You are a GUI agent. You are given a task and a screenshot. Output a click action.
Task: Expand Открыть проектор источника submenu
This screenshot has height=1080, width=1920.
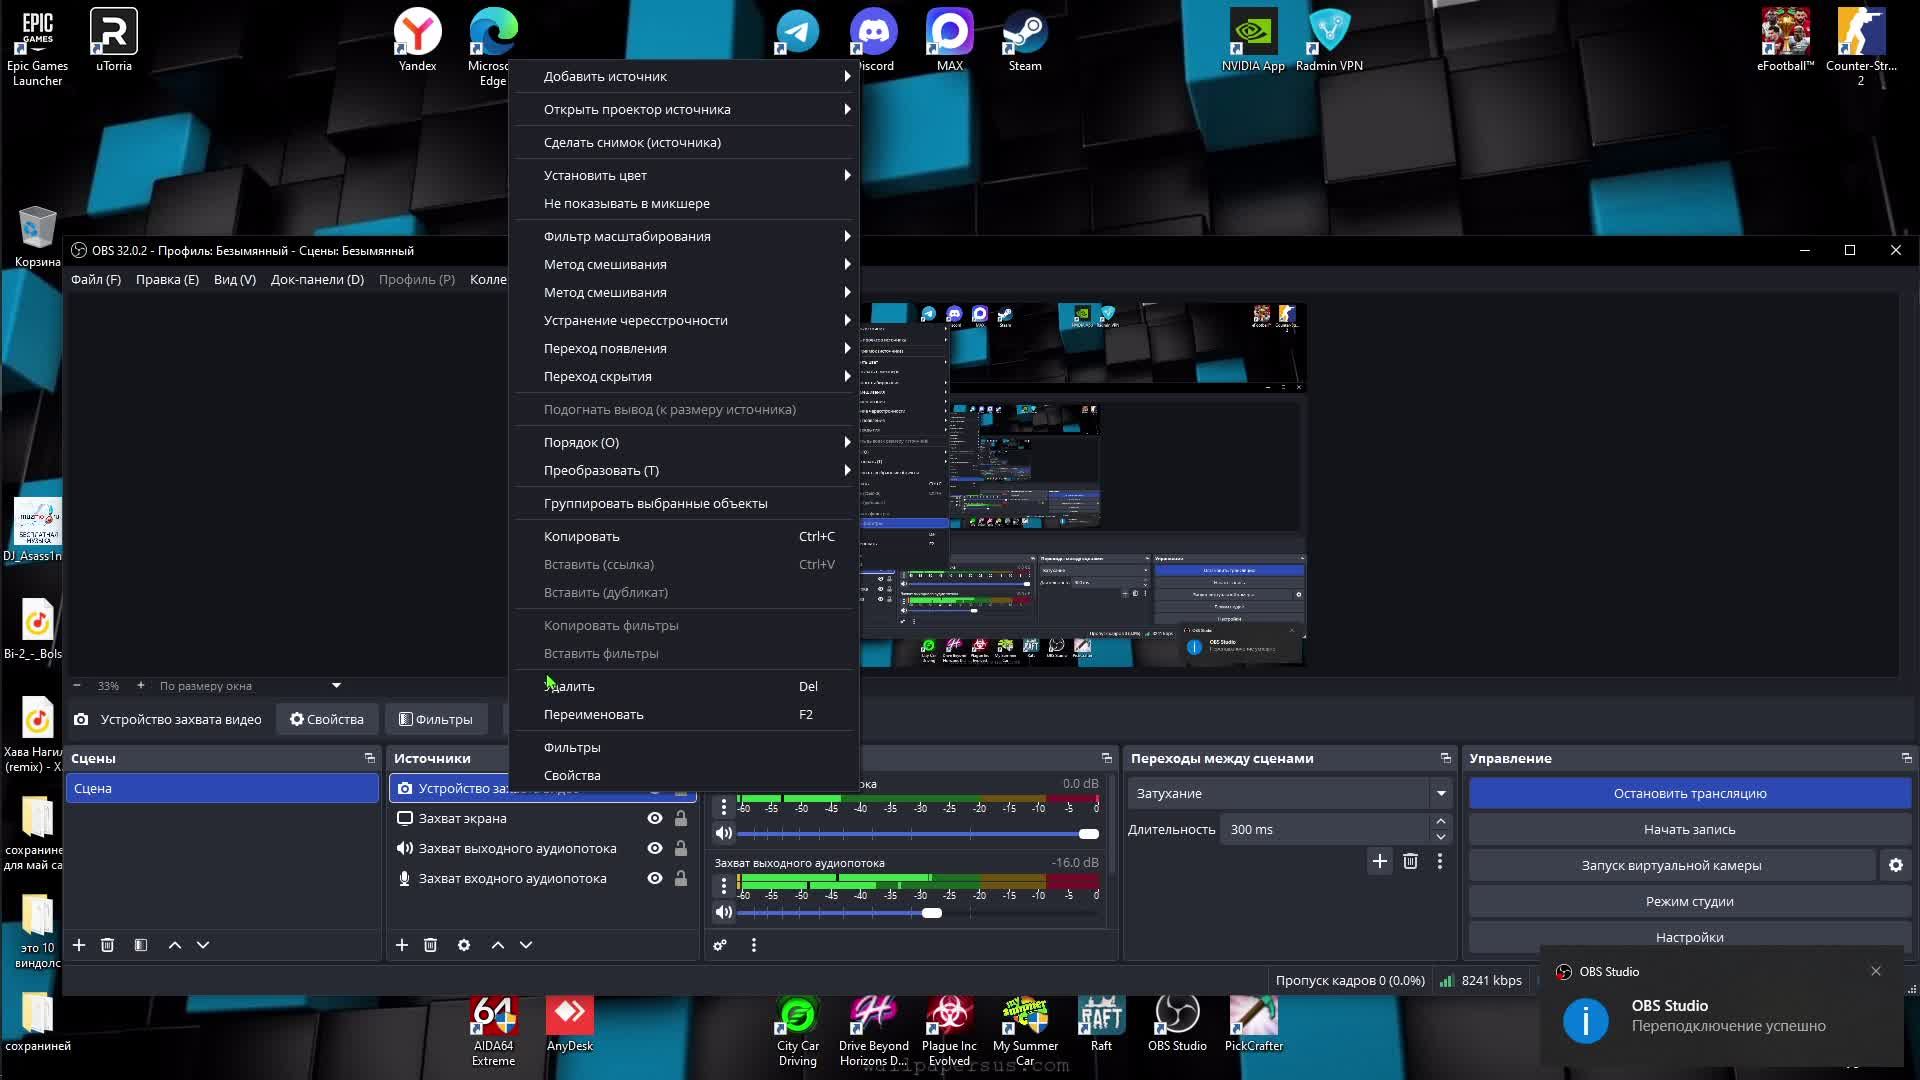pos(686,109)
